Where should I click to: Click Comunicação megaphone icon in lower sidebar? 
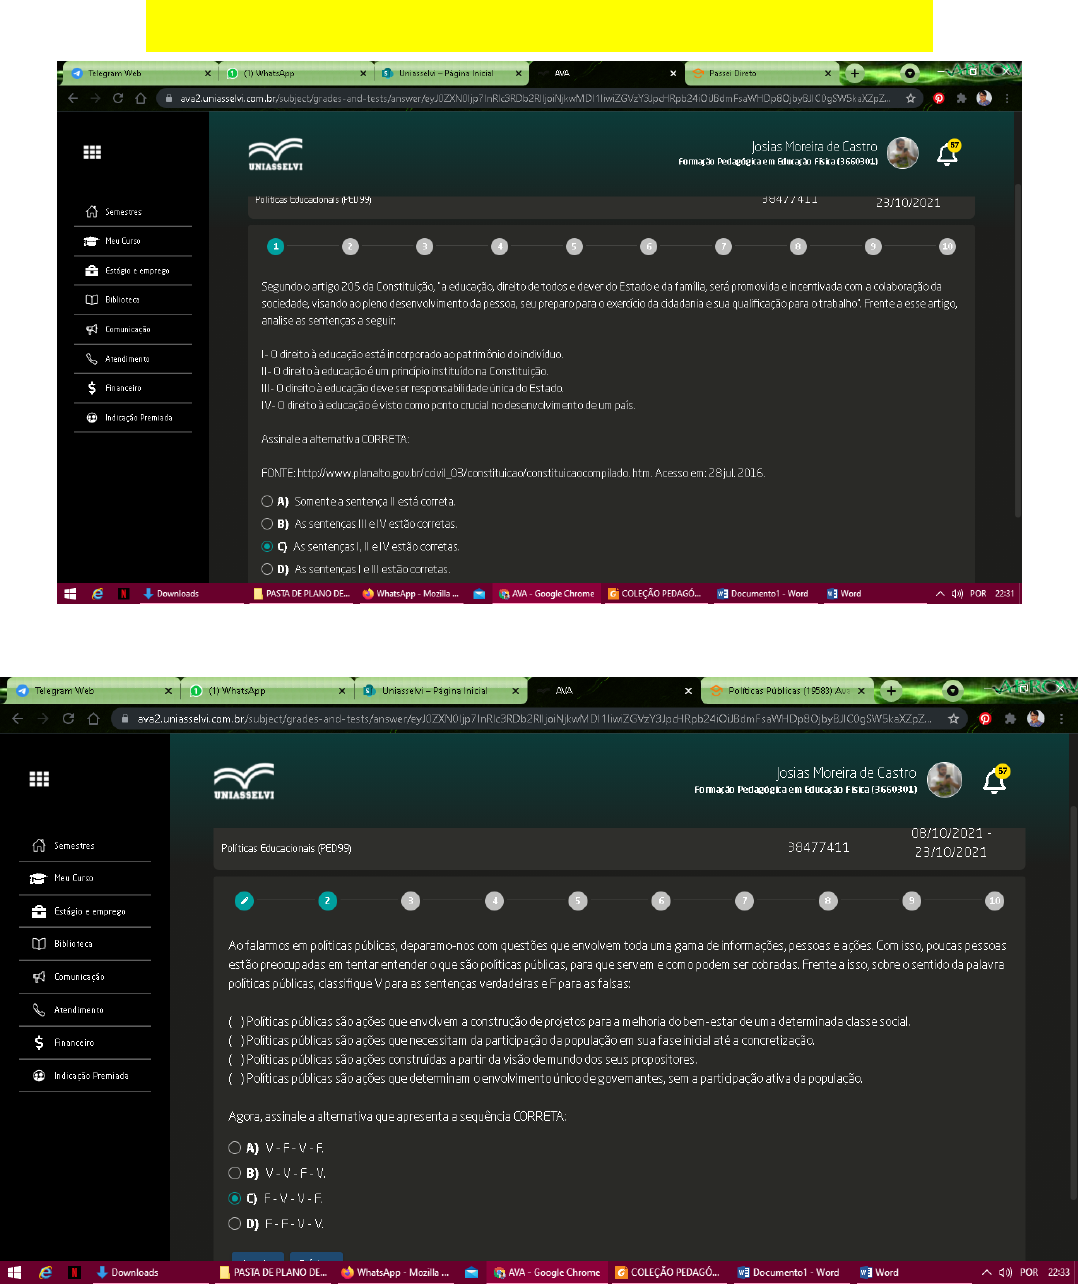(39, 977)
